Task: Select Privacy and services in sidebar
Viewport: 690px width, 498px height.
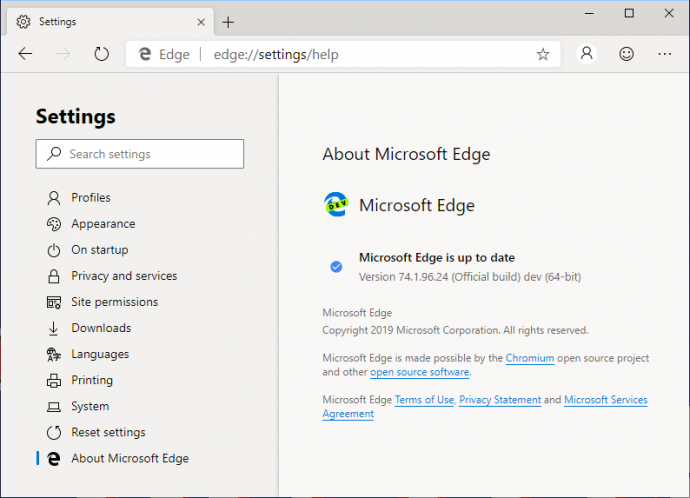Action: [x=123, y=276]
